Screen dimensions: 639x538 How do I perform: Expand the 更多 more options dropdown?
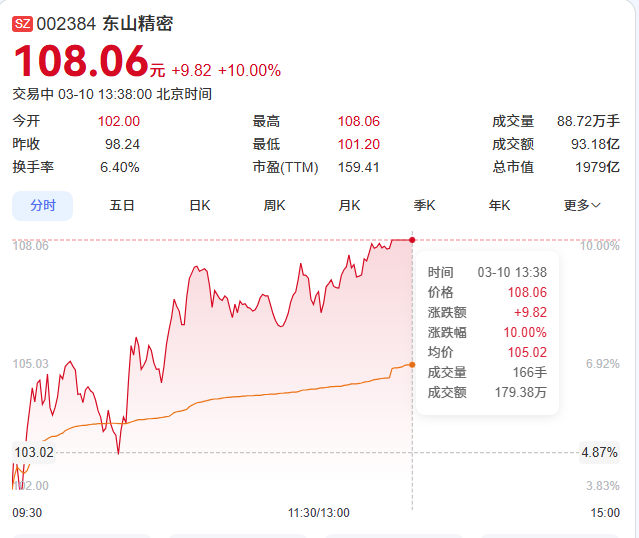pos(582,205)
